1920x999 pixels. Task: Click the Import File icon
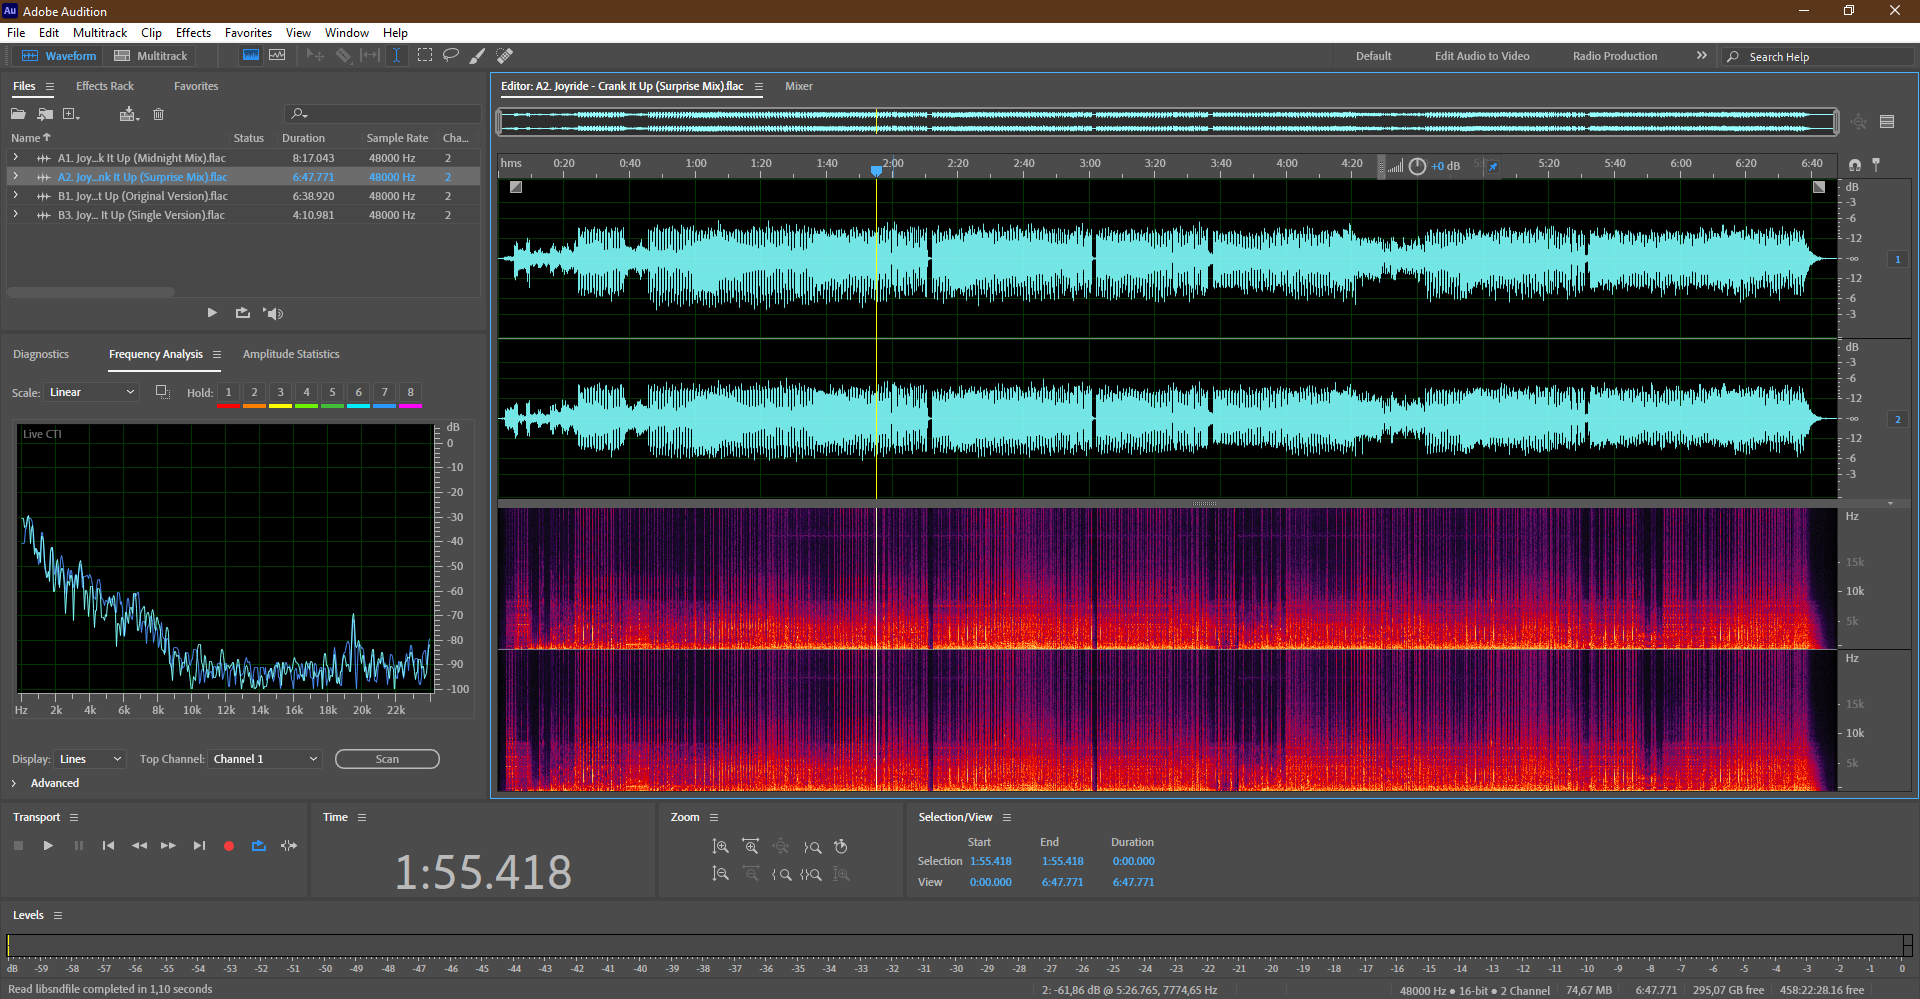click(x=45, y=114)
